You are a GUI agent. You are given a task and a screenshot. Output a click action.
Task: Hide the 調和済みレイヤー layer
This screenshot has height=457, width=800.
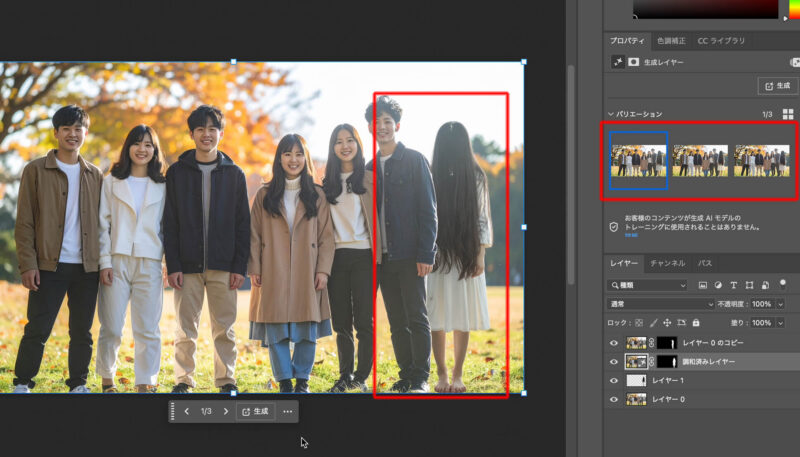coord(614,362)
